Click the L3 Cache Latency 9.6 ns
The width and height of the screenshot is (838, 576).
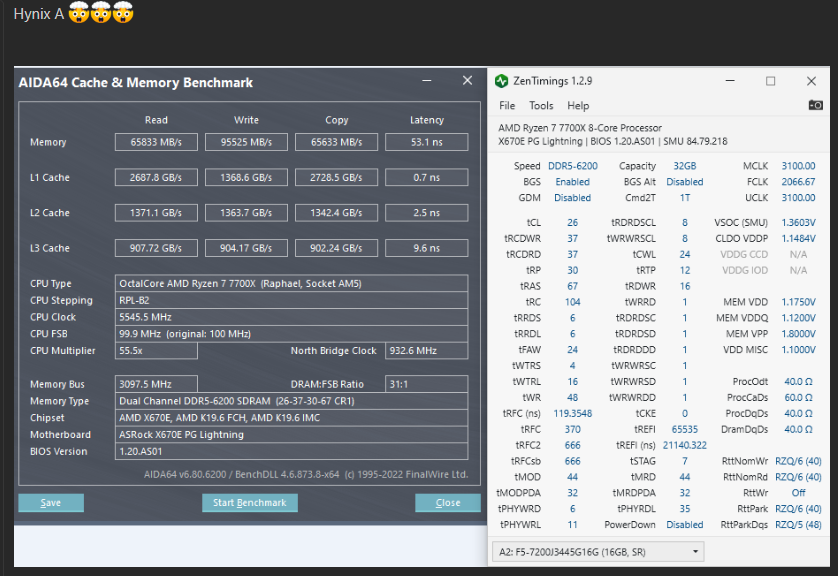click(426, 248)
